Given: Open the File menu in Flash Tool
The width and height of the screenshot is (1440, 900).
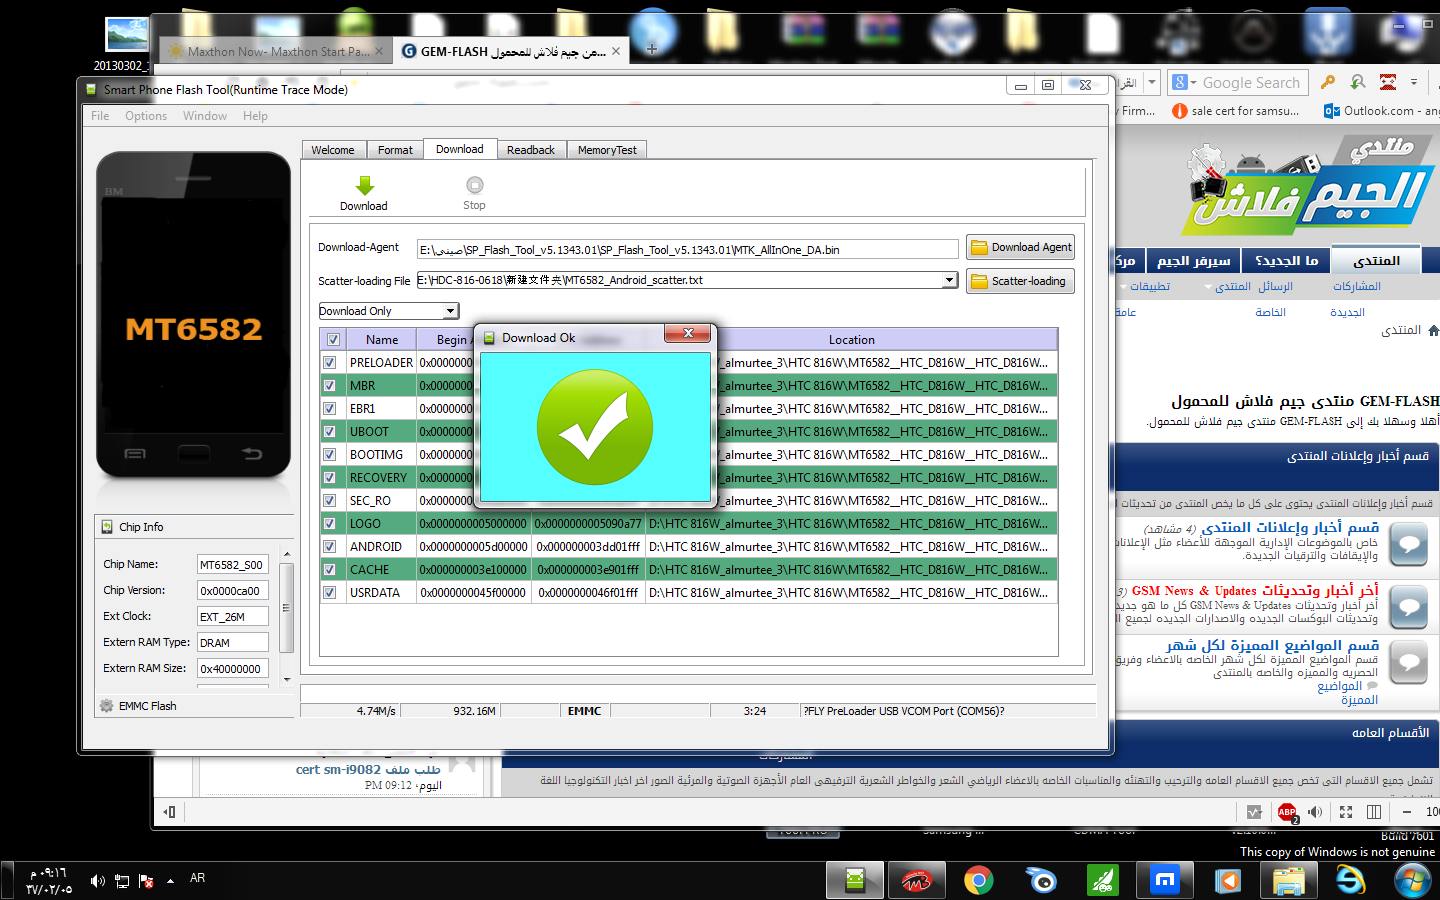Looking at the screenshot, I should pyautogui.click(x=100, y=116).
